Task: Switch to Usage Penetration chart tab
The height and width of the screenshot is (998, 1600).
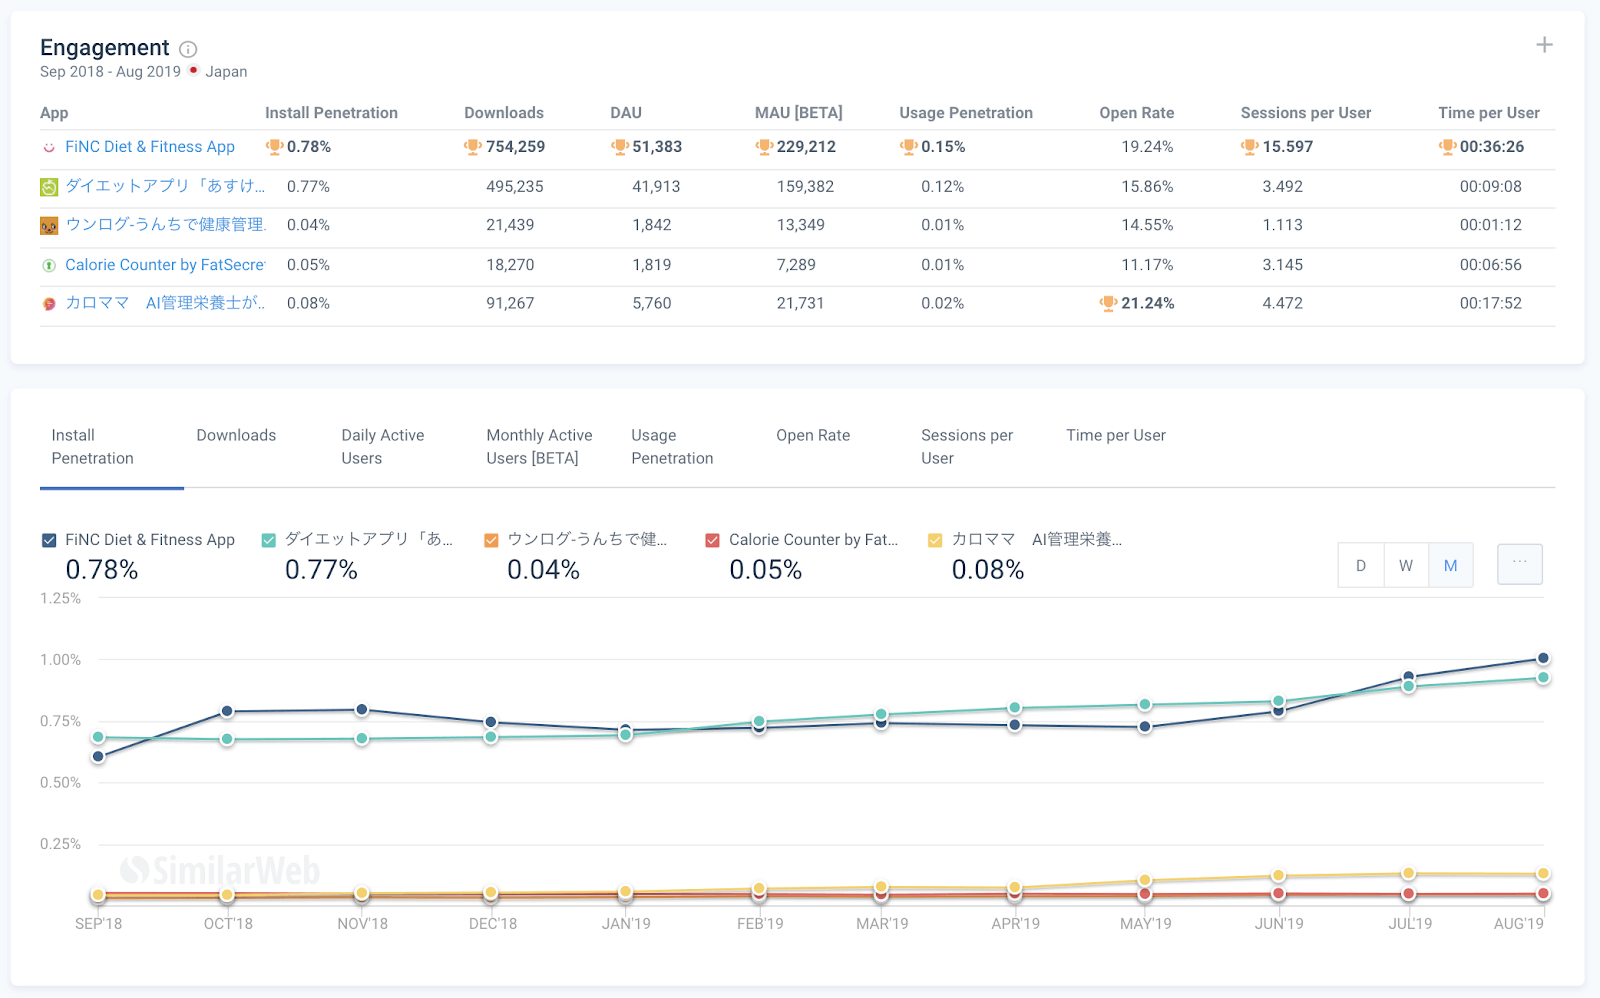Action: click(672, 447)
